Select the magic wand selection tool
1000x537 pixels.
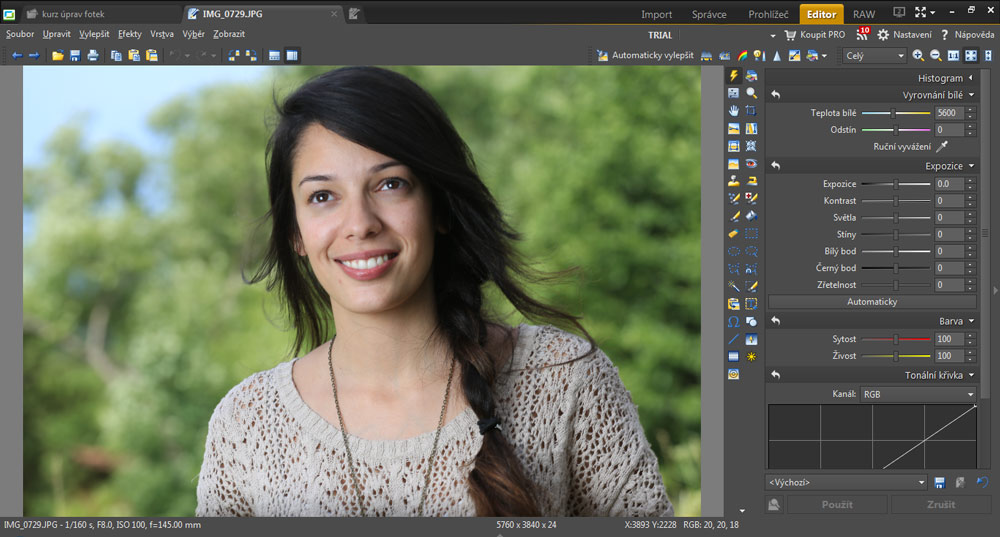[x=733, y=287]
